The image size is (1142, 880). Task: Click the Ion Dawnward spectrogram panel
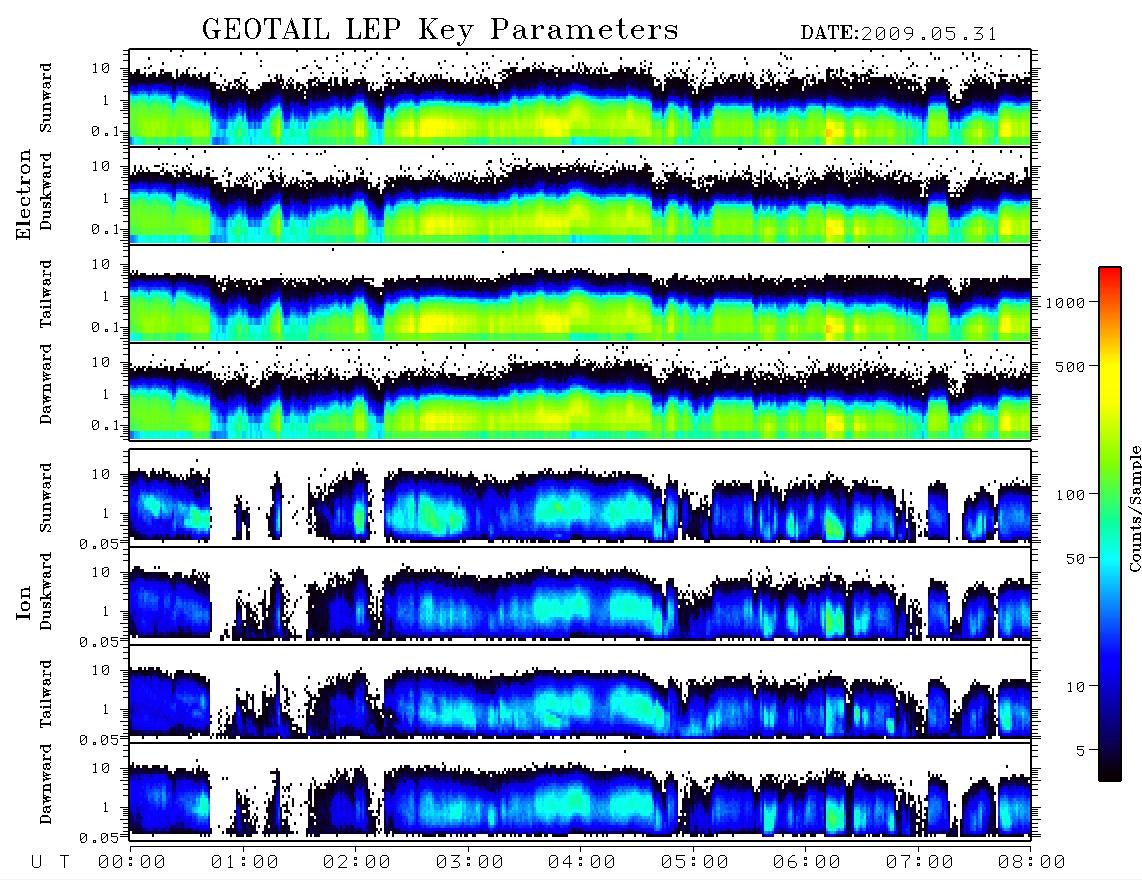pos(580,790)
